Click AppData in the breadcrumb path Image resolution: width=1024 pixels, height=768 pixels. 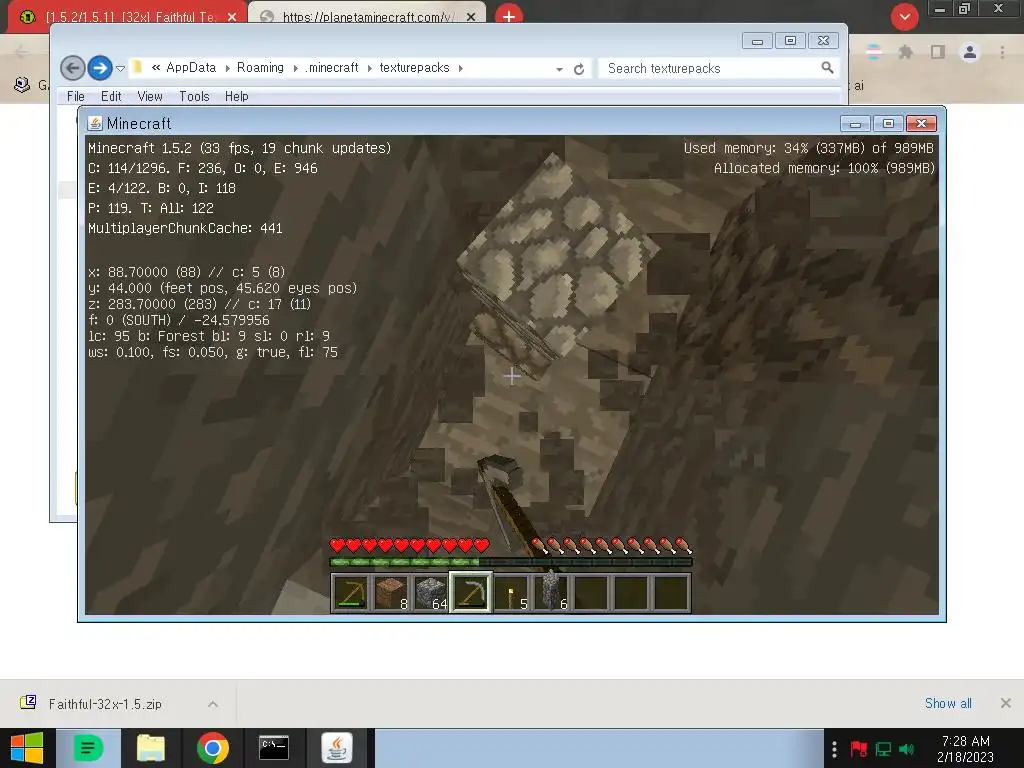coord(191,67)
